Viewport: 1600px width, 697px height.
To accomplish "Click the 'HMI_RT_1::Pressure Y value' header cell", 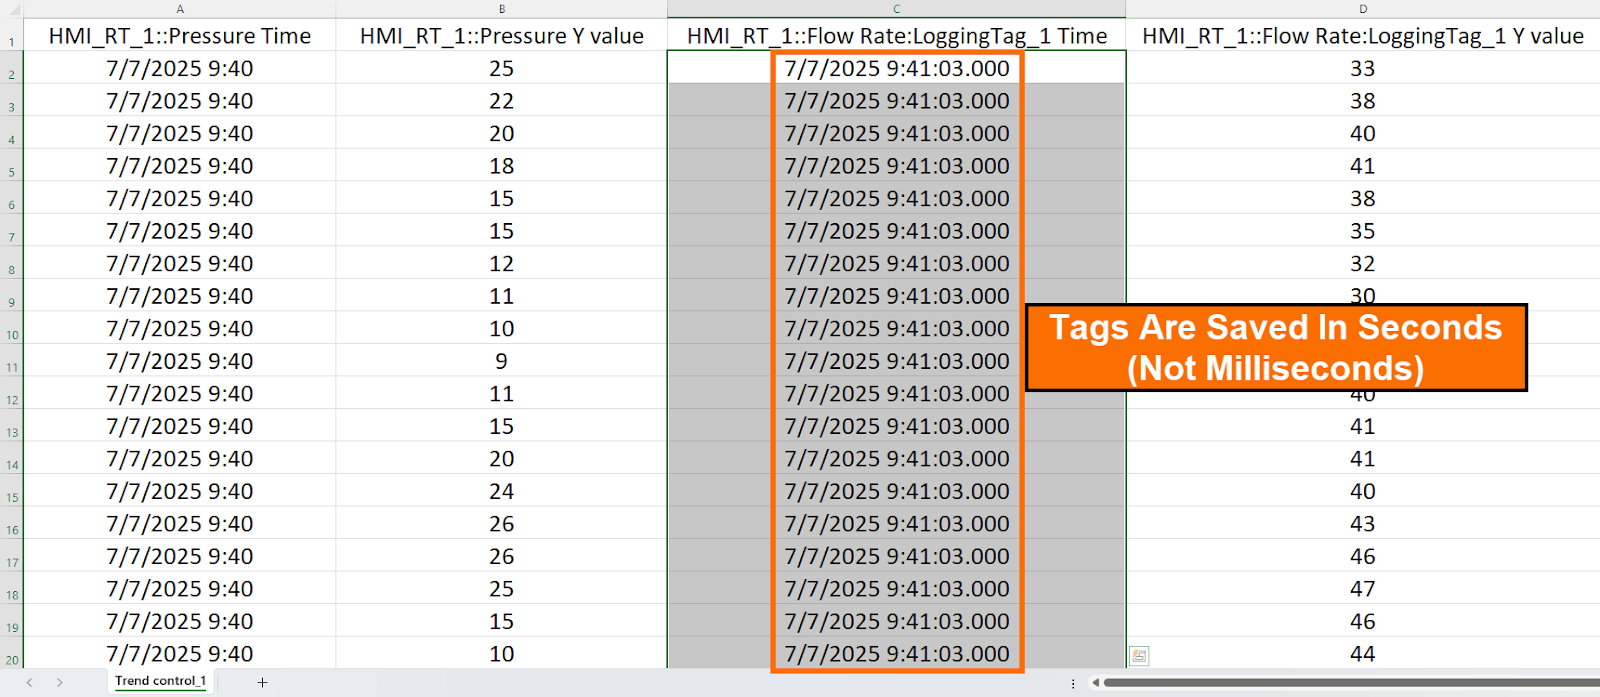I will 501,36.
